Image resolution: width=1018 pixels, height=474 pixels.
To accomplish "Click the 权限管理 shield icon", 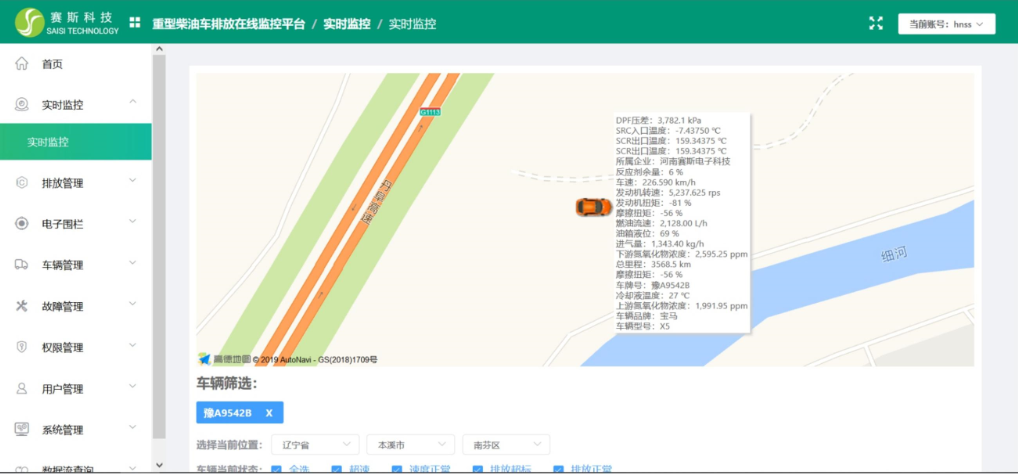I will [x=21, y=347].
